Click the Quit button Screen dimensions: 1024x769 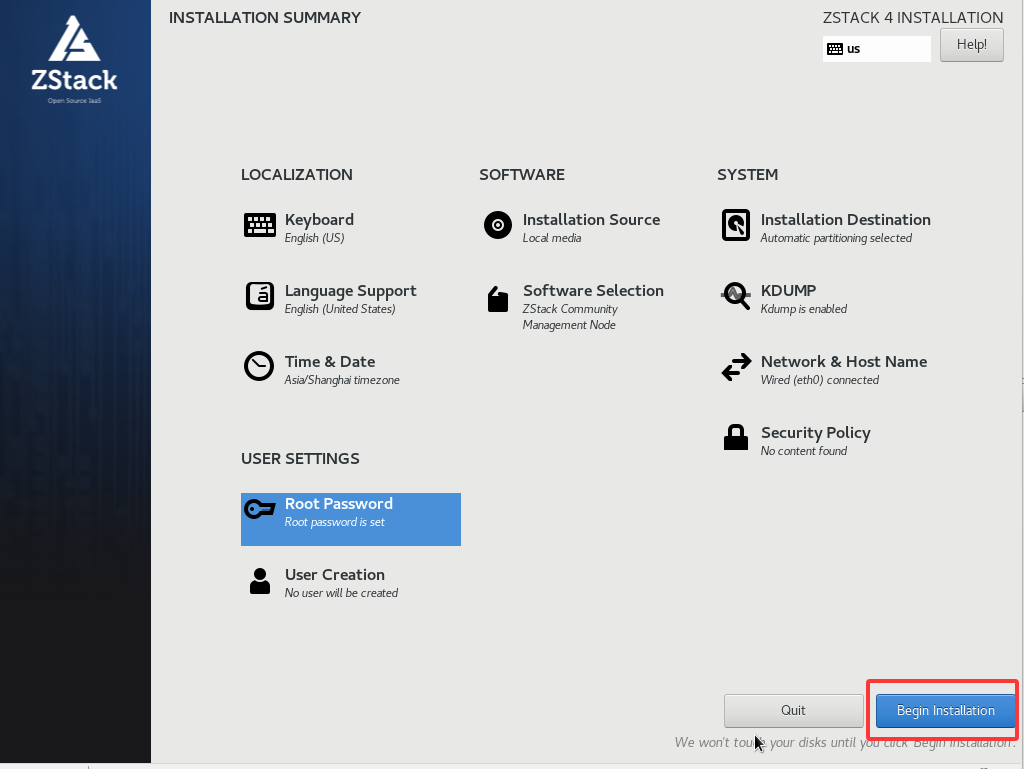793,710
